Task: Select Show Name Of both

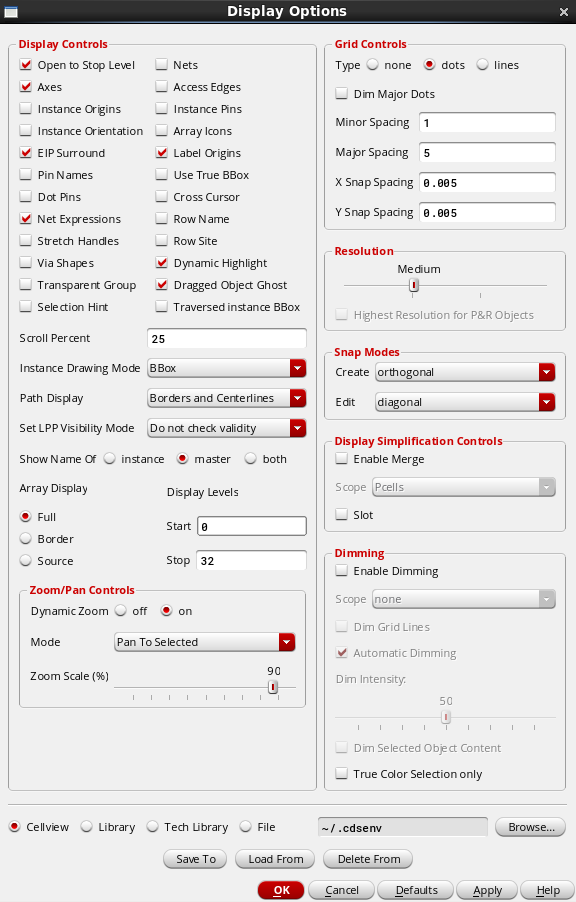Action: click(251, 458)
